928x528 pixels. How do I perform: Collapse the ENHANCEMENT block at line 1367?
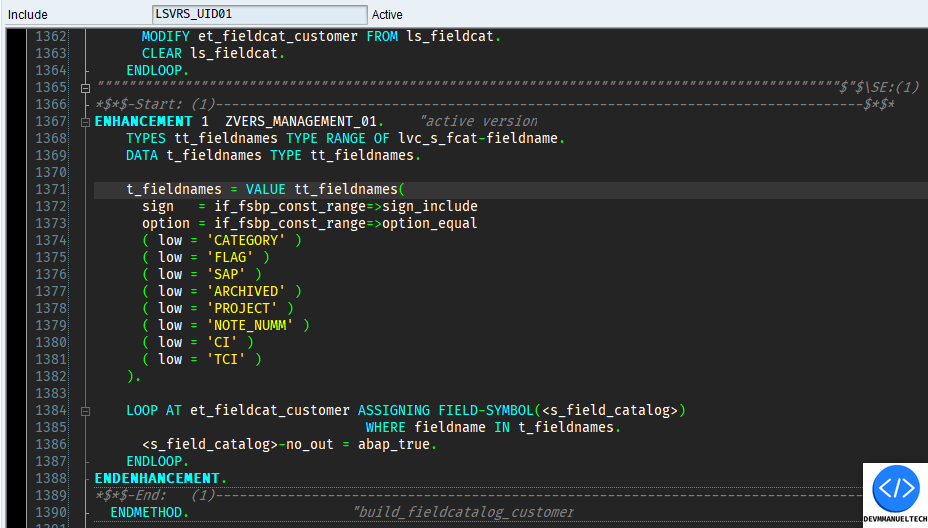(85, 122)
